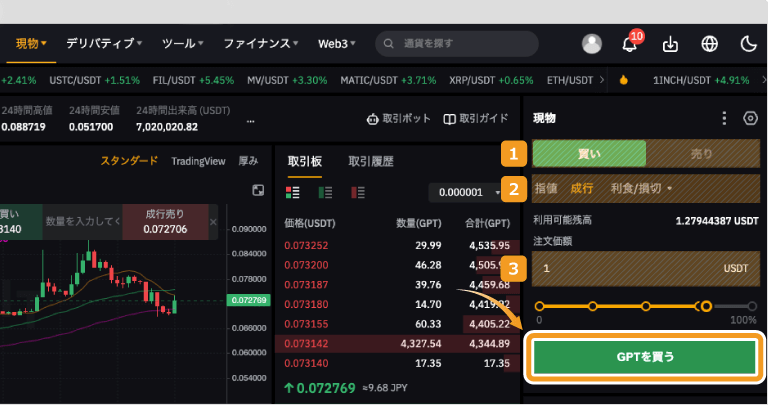Switch to 取引履歴 trade history tab
Image resolution: width=768 pixels, height=405 pixels.
click(x=371, y=161)
